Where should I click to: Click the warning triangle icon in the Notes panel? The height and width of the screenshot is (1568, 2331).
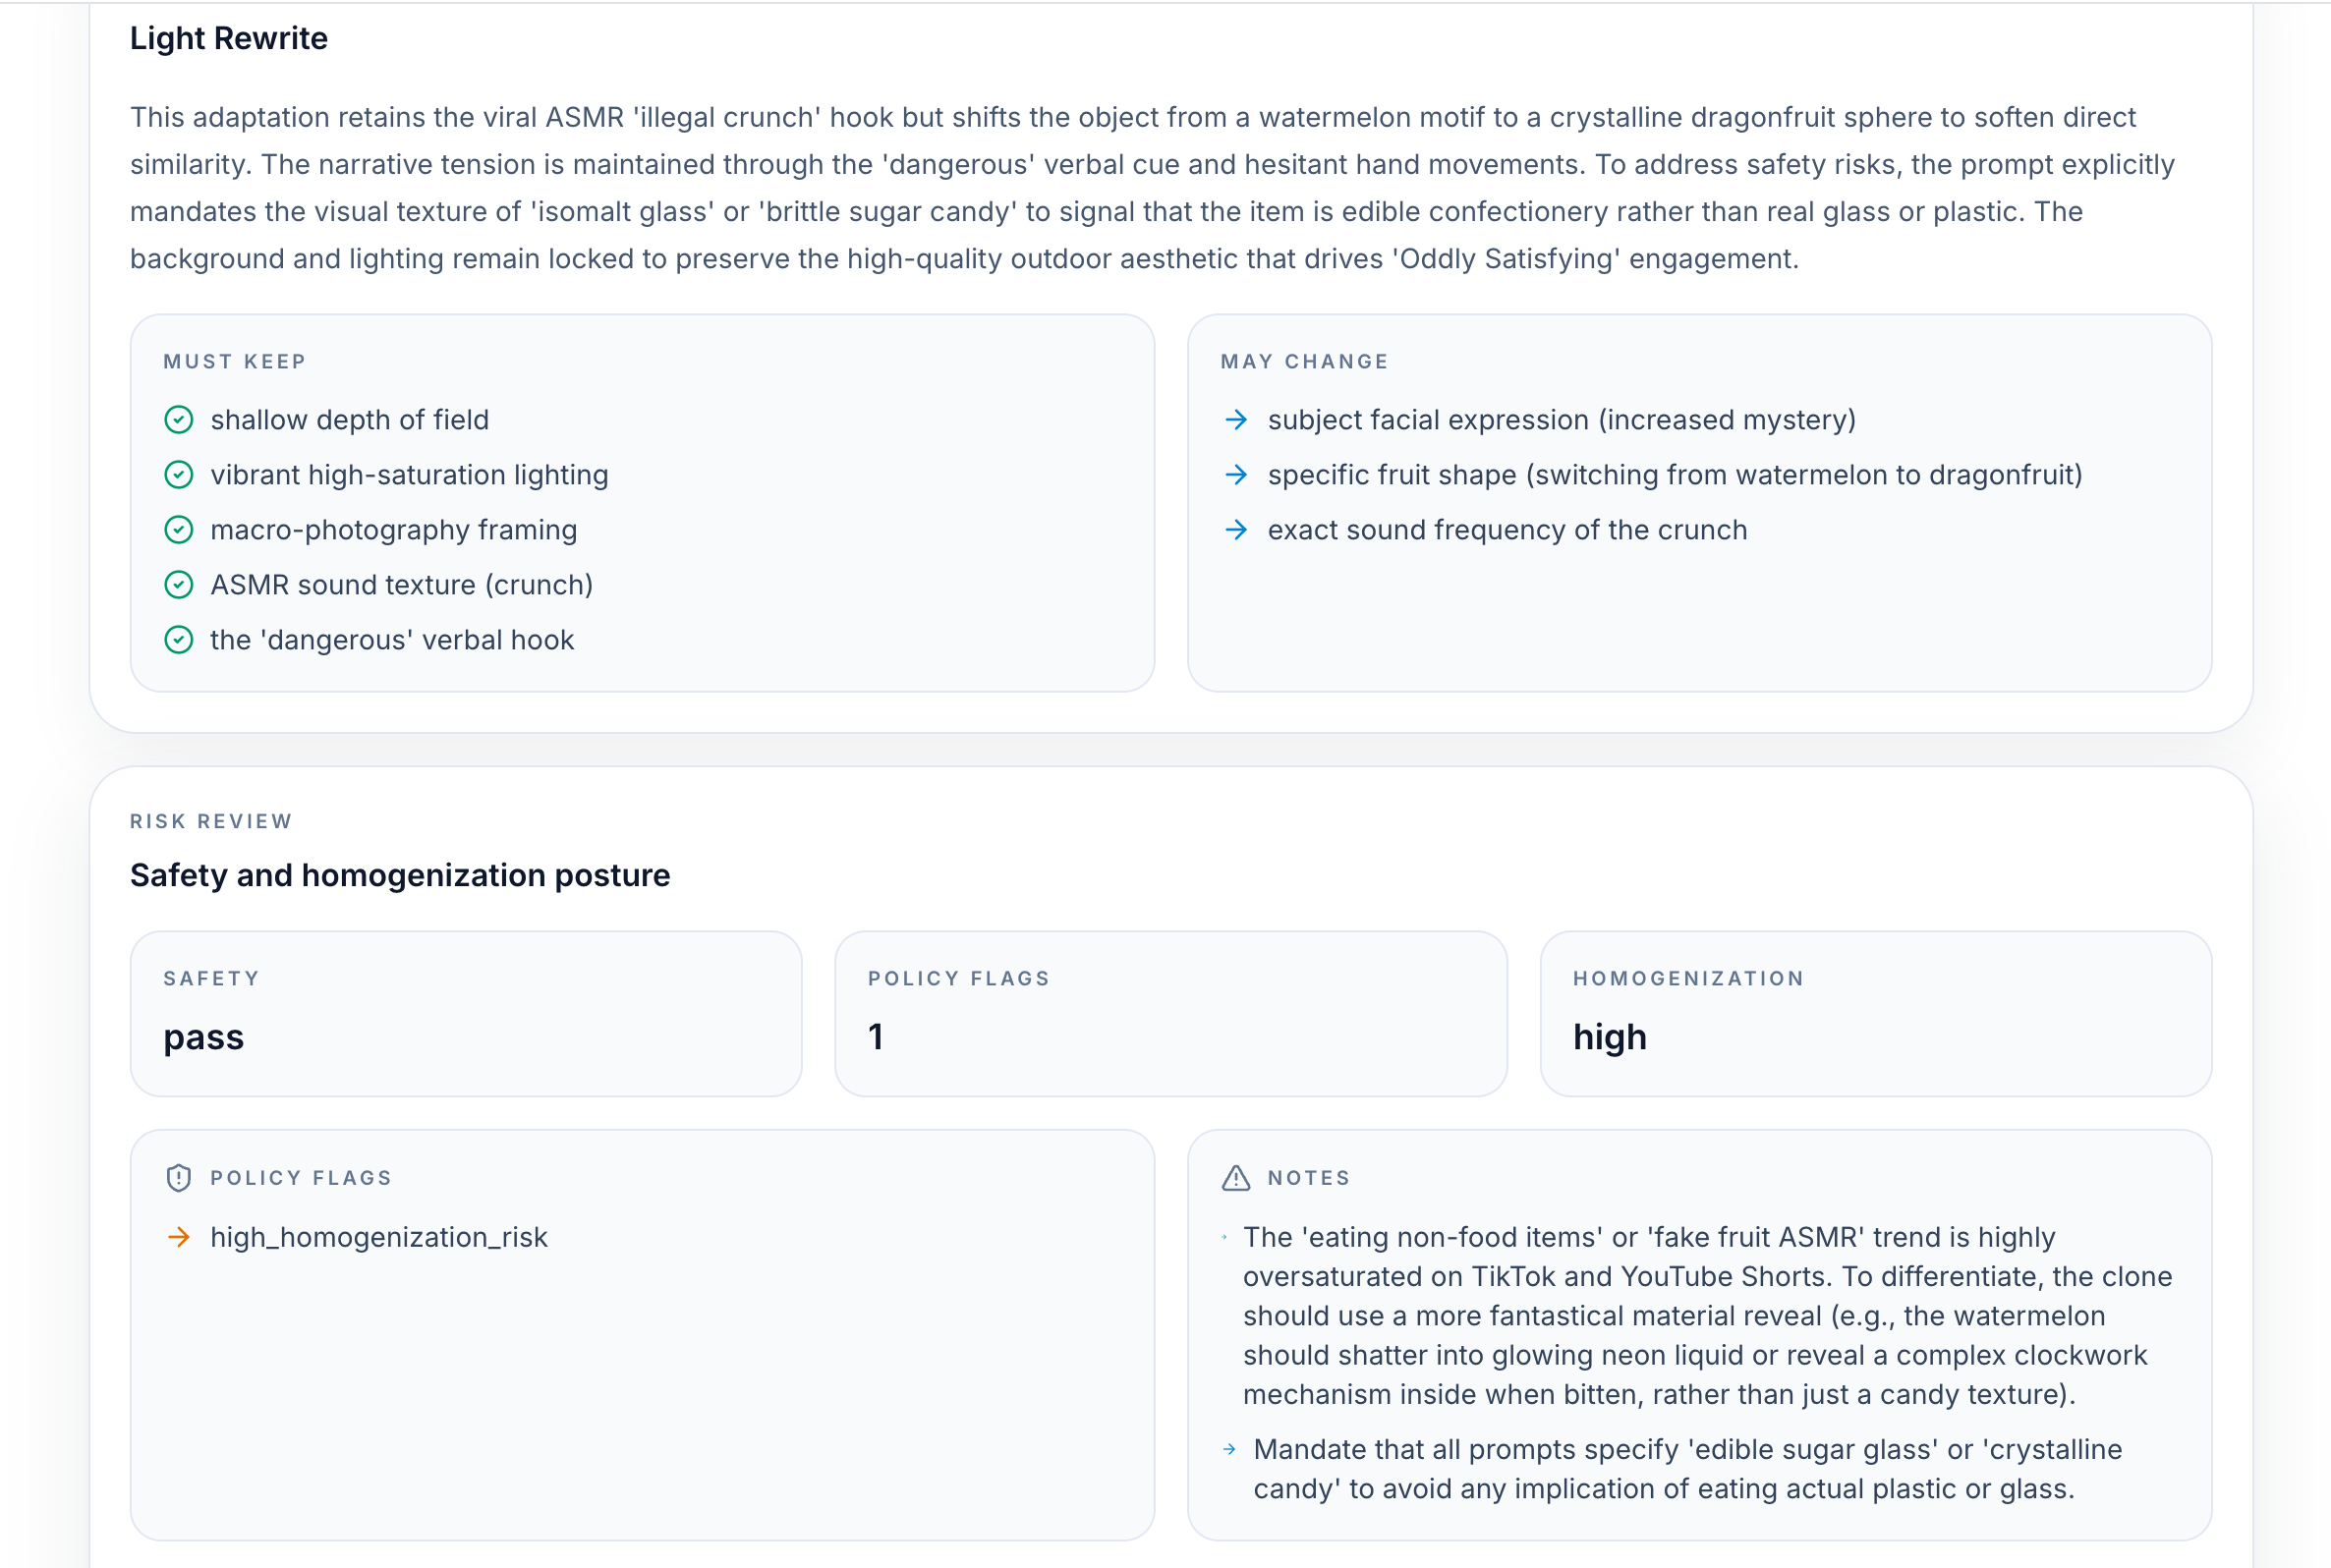click(x=1234, y=1177)
